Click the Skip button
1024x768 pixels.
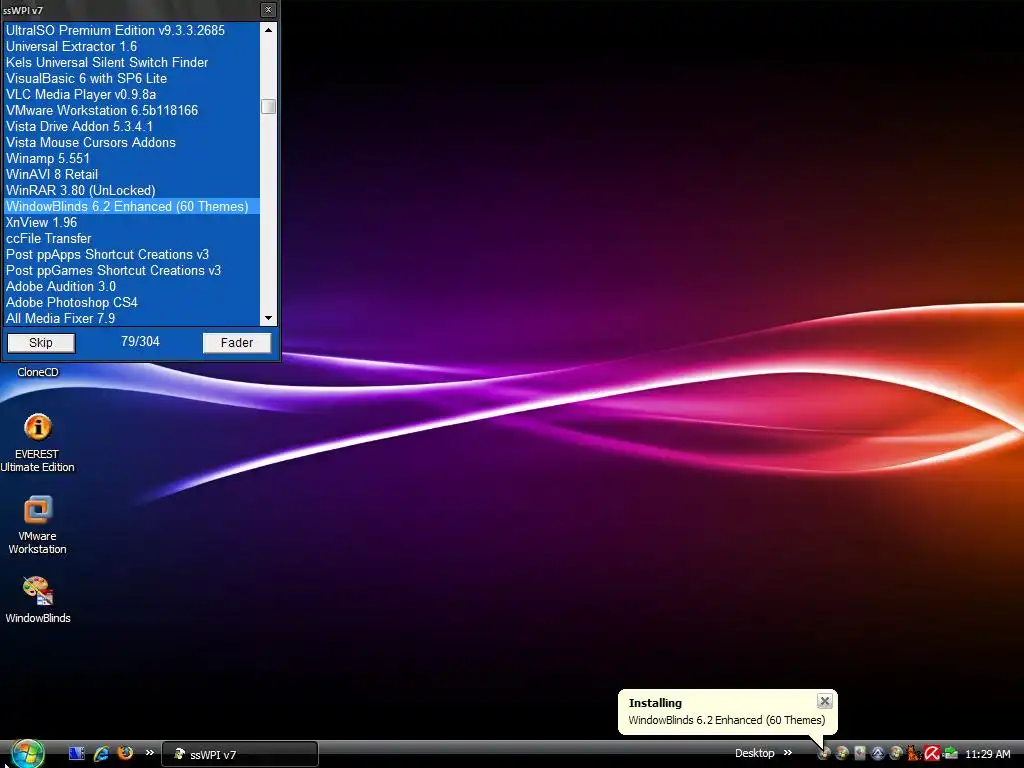[41, 343]
